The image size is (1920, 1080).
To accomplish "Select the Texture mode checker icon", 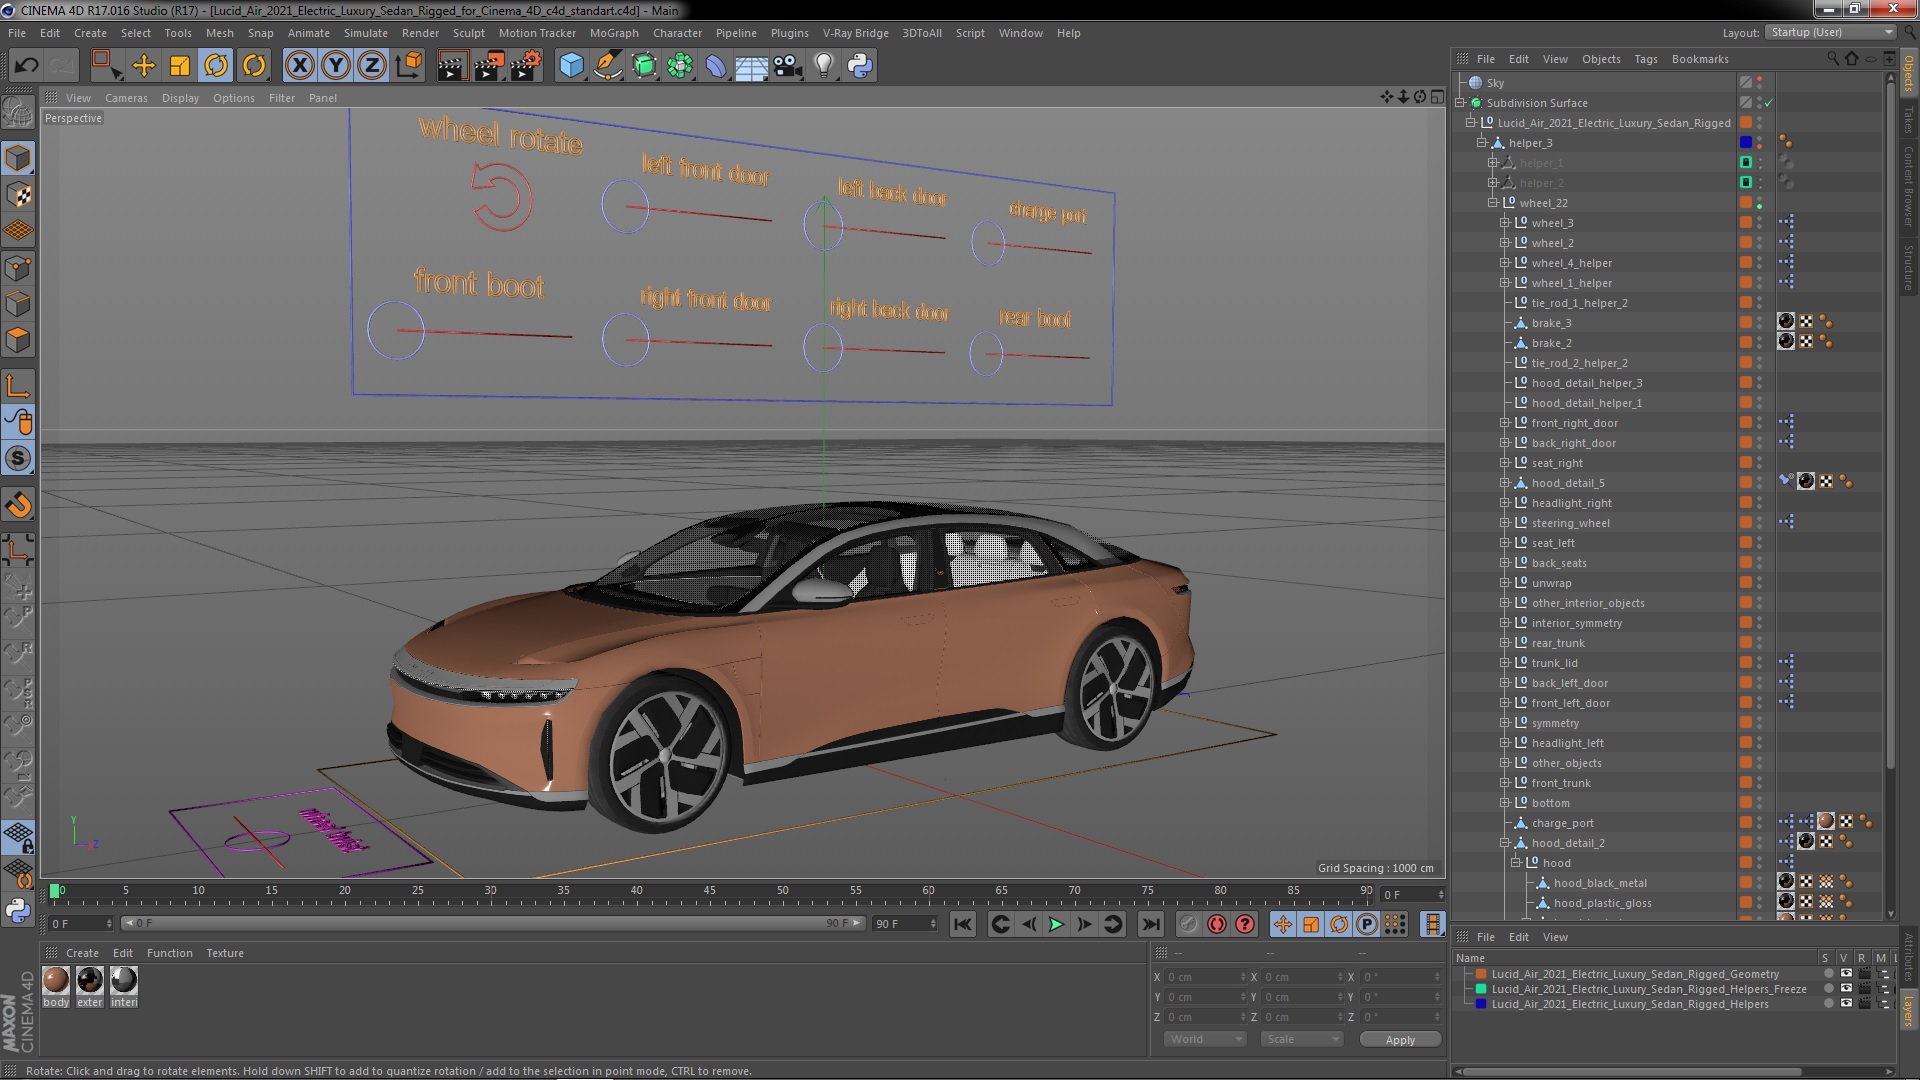I will click(18, 195).
